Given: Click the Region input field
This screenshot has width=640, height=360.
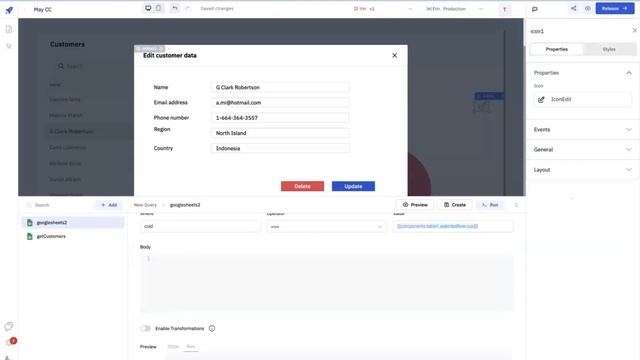Looking at the screenshot, I should tap(280, 133).
